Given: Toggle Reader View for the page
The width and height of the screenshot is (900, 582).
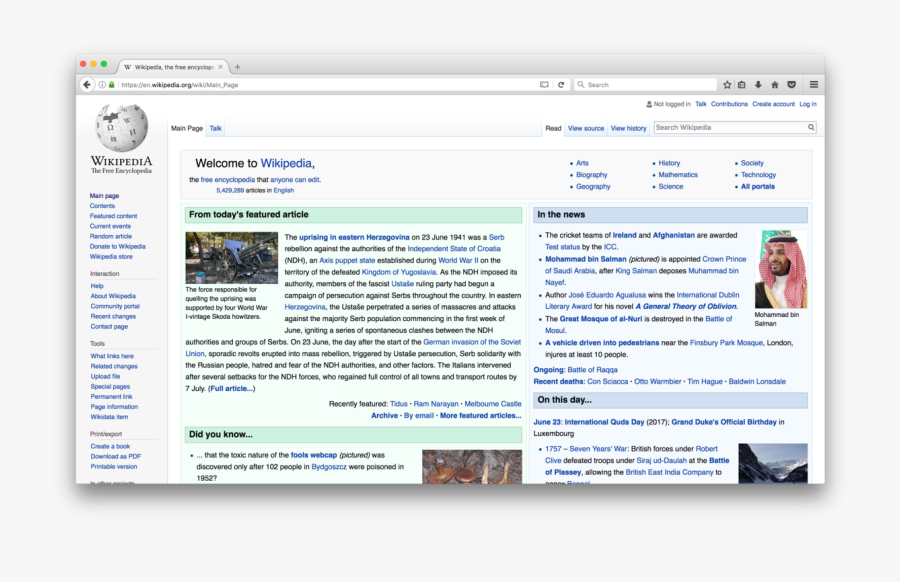Looking at the screenshot, I should pos(543,84).
